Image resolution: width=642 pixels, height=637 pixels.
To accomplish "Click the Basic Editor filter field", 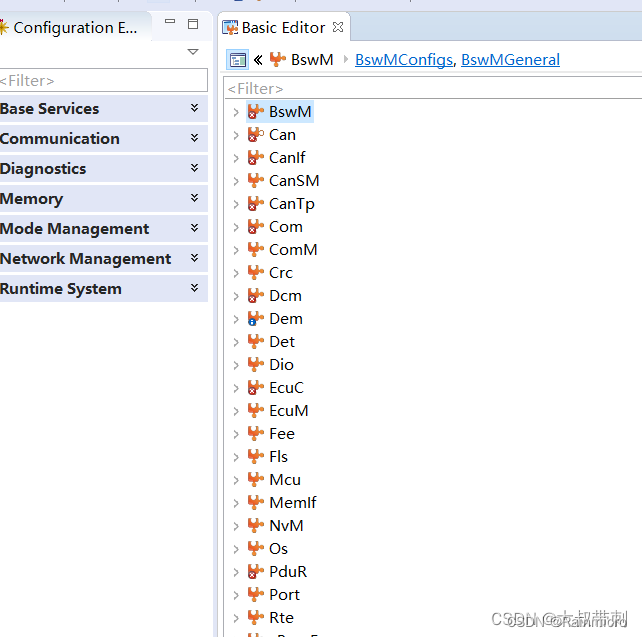I will click(x=433, y=88).
